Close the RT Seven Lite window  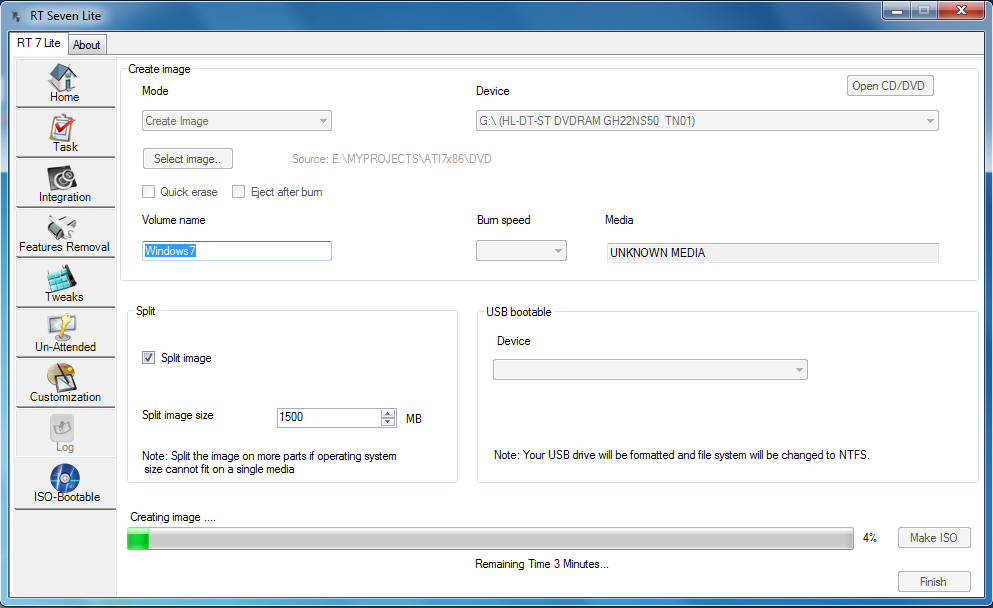coord(961,10)
